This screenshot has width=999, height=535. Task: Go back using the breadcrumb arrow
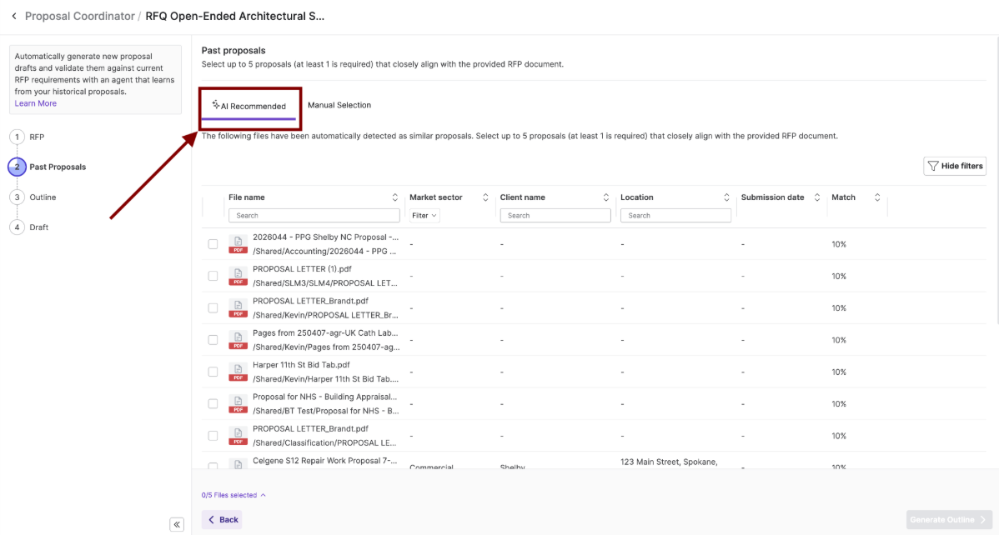[14, 16]
